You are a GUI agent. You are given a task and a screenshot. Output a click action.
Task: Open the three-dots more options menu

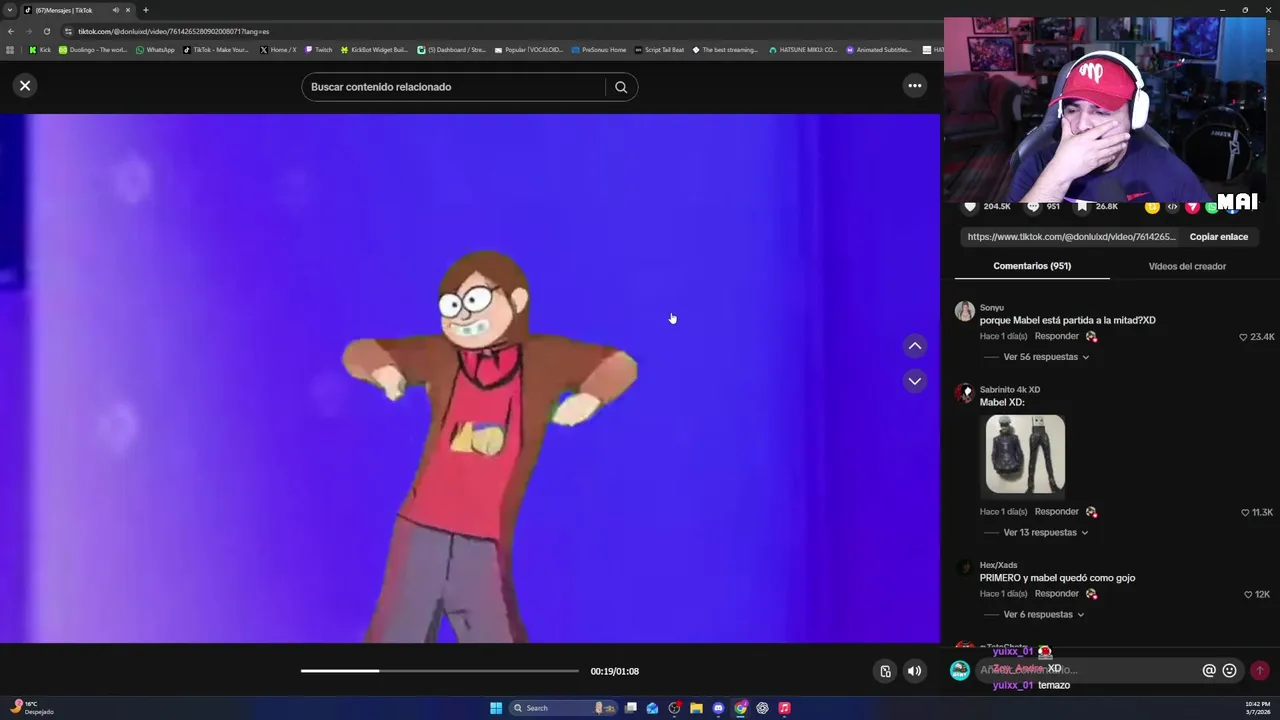pos(914,86)
